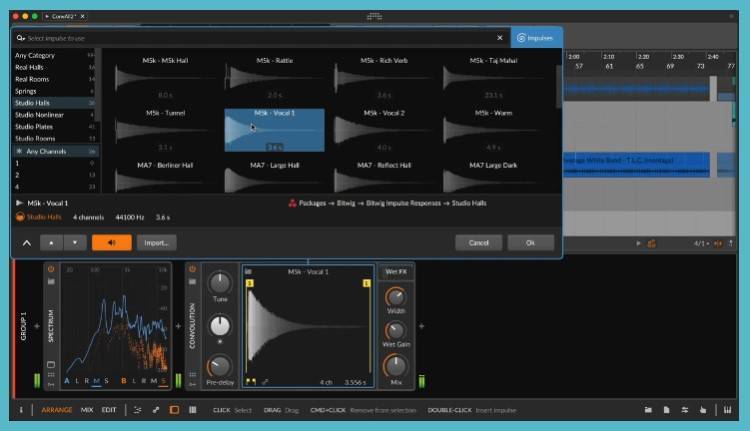
Task: Select next impulse with down arrow button
Action: 75,243
